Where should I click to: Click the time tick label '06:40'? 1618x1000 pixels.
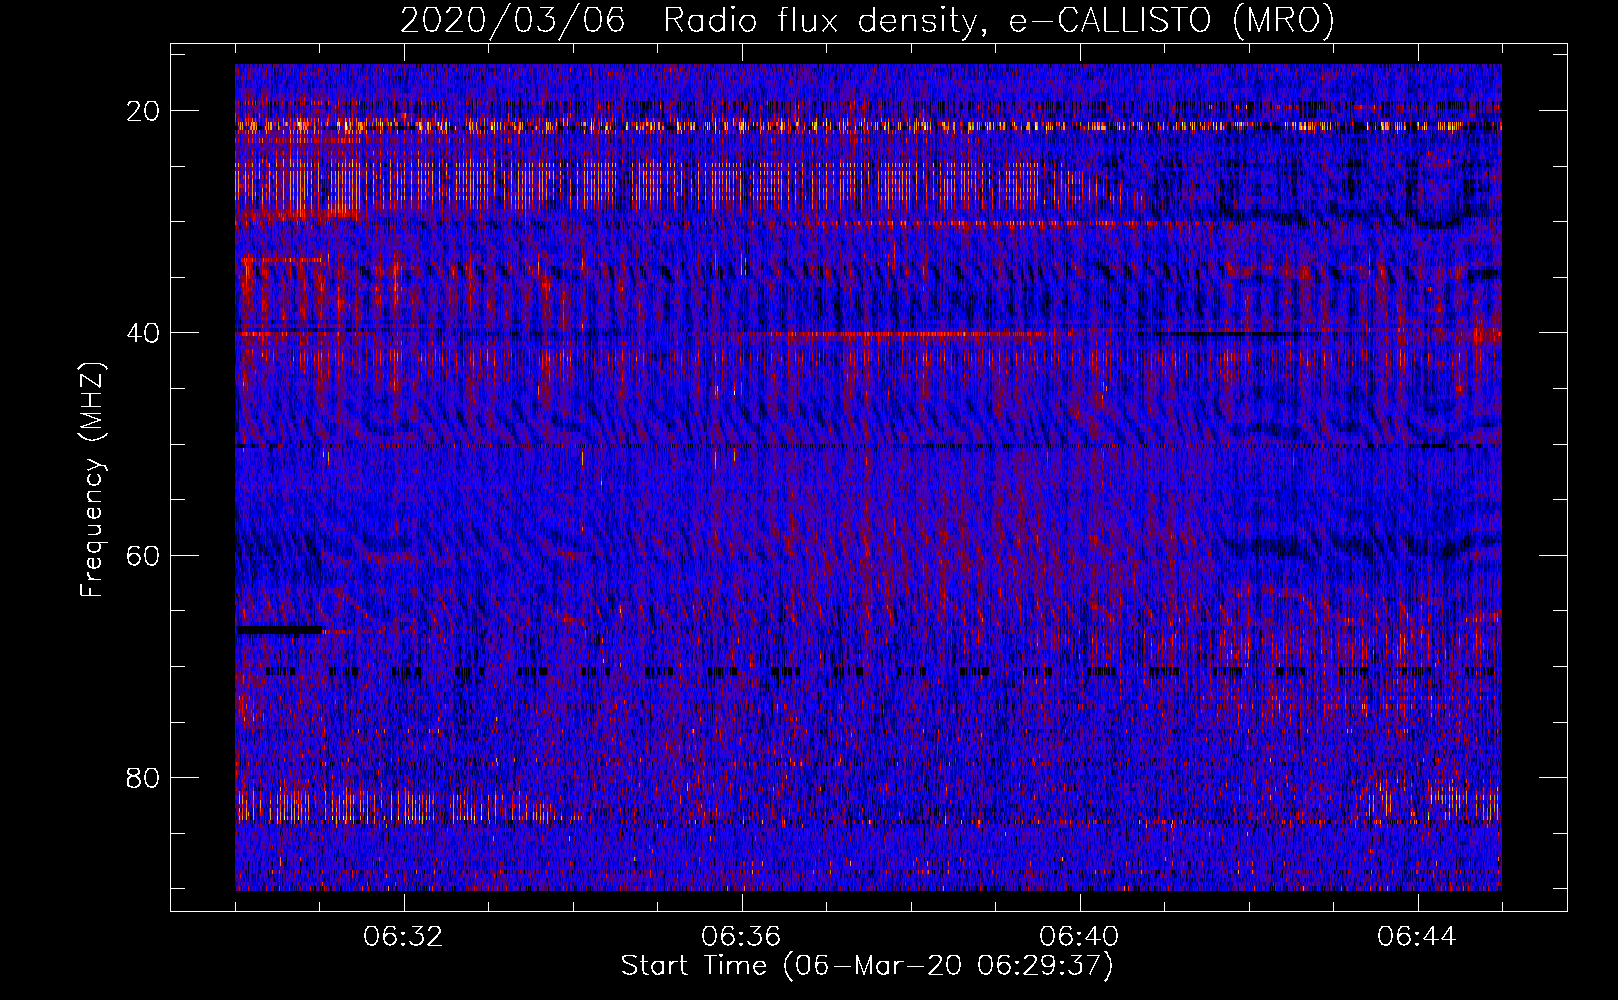1079,937
